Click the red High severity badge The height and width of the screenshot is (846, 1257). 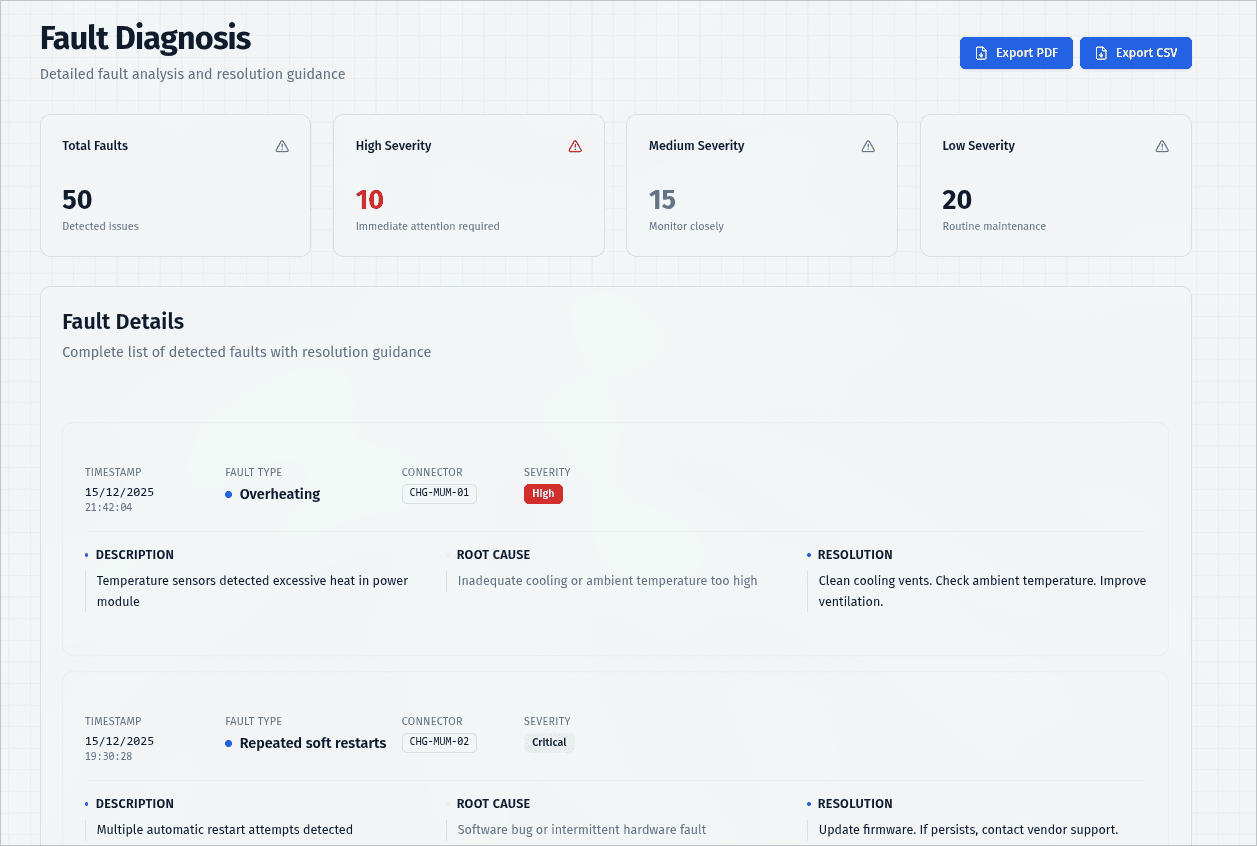pyautogui.click(x=543, y=493)
